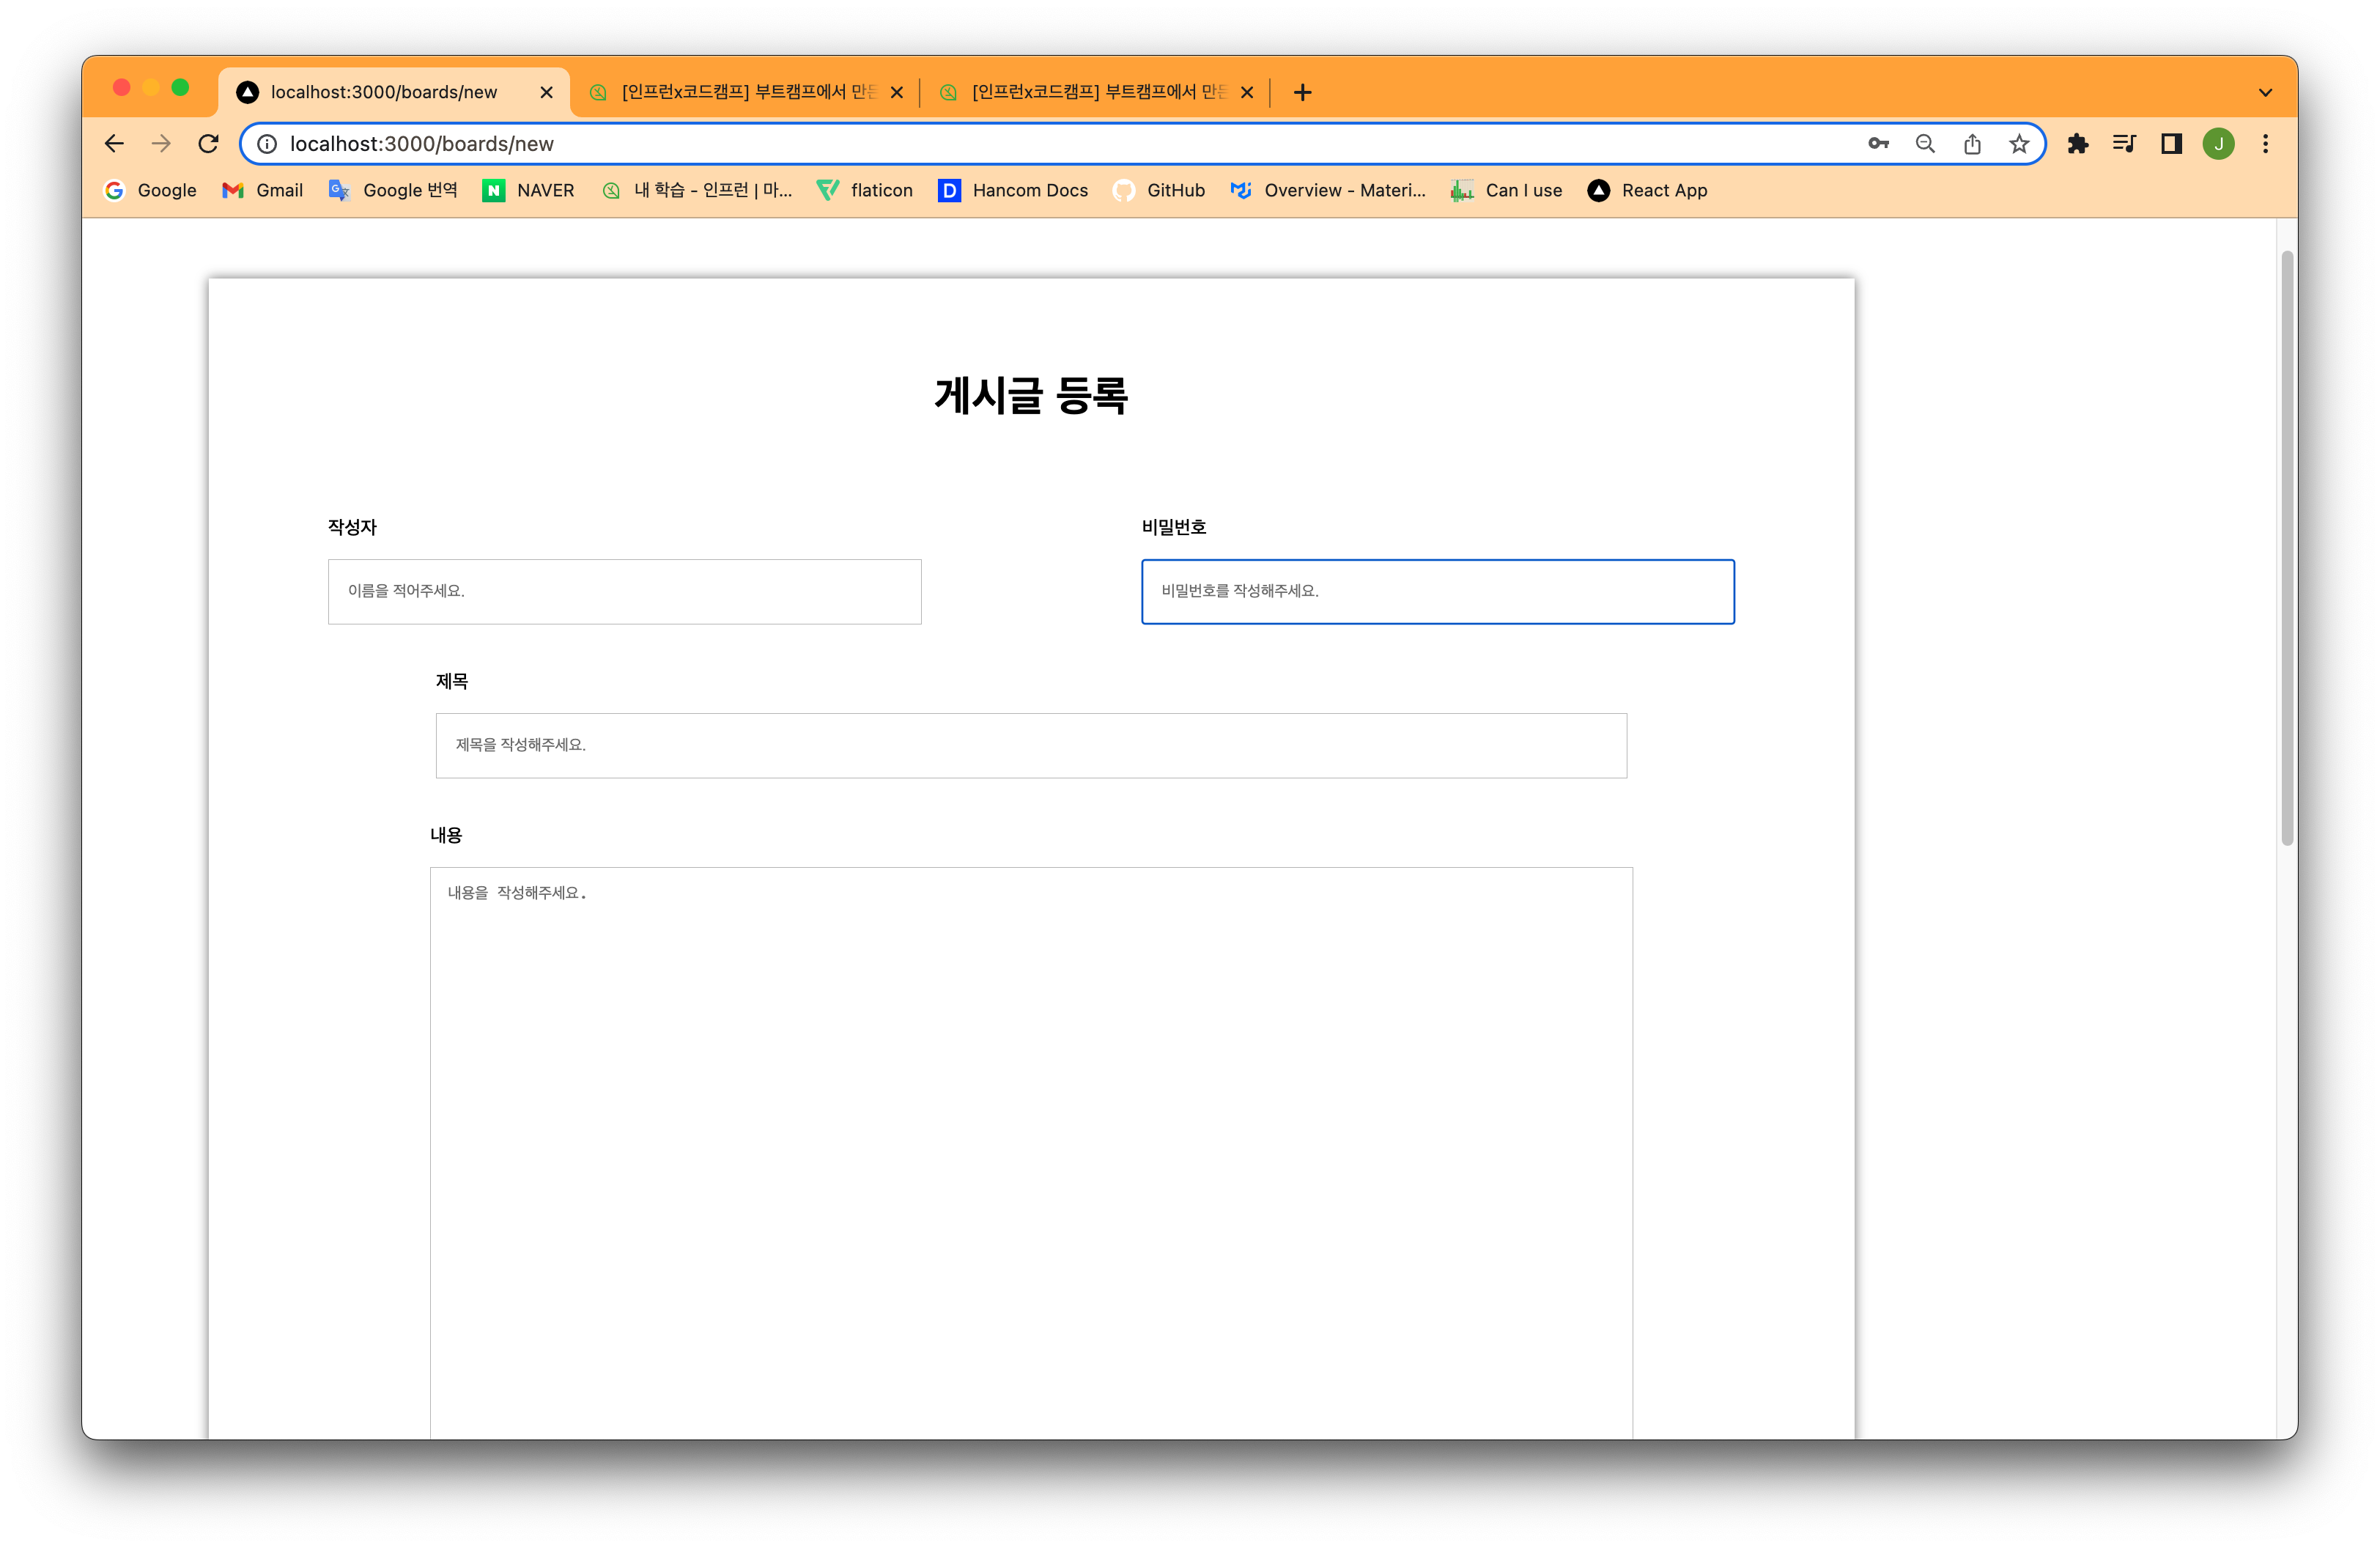
Task: Open Chrome three-dot menu
Action: click(2265, 144)
